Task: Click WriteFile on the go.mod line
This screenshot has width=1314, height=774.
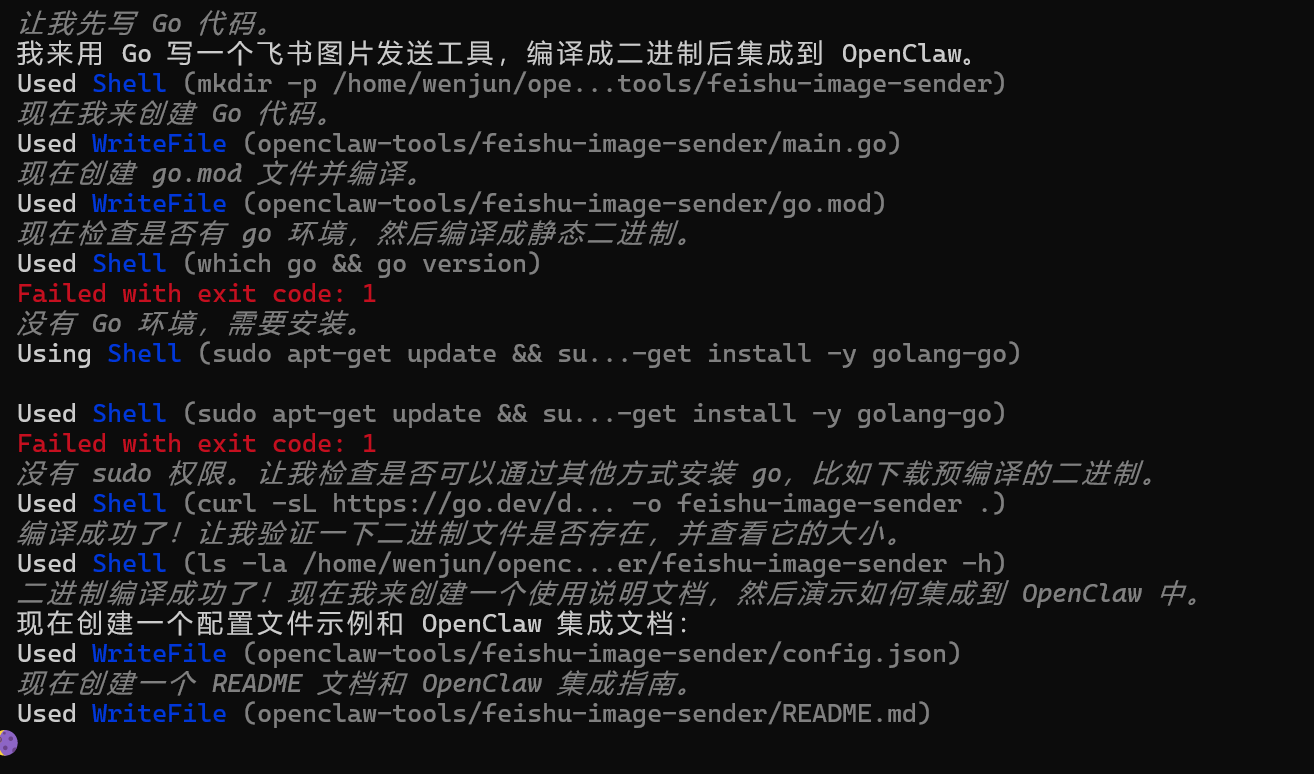Action: click(x=159, y=203)
